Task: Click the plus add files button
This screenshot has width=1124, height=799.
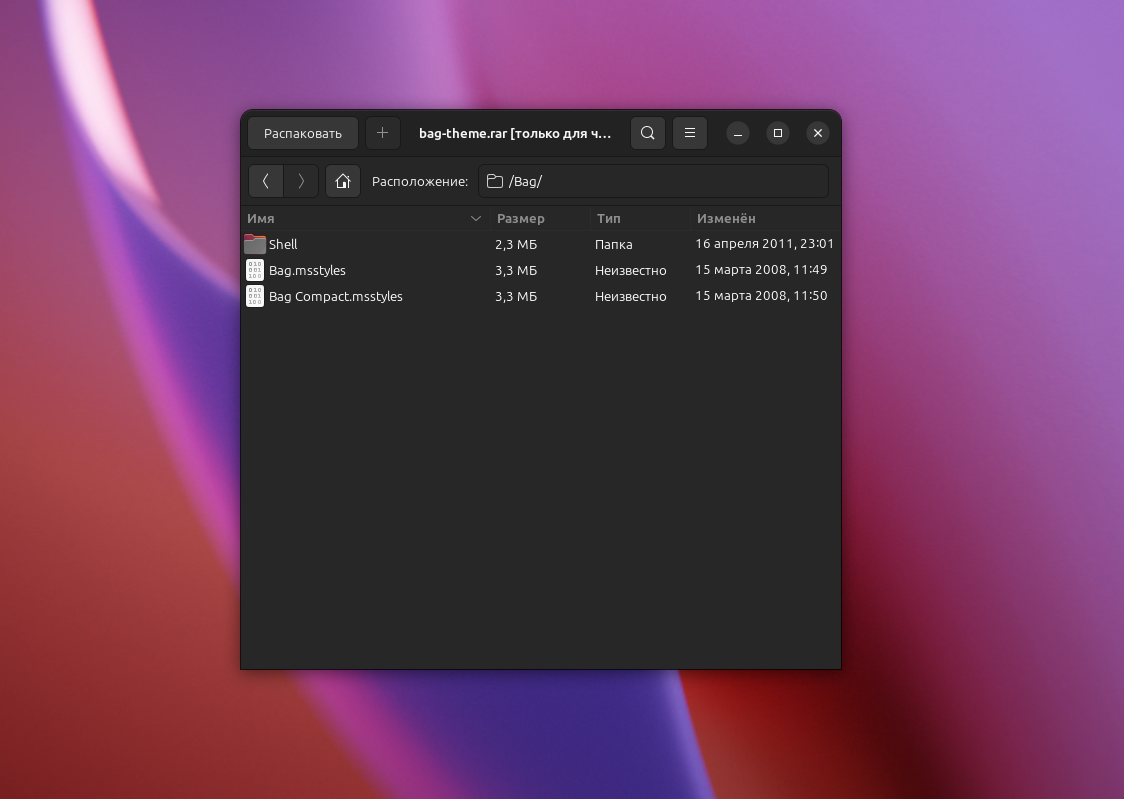Action: pos(382,133)
